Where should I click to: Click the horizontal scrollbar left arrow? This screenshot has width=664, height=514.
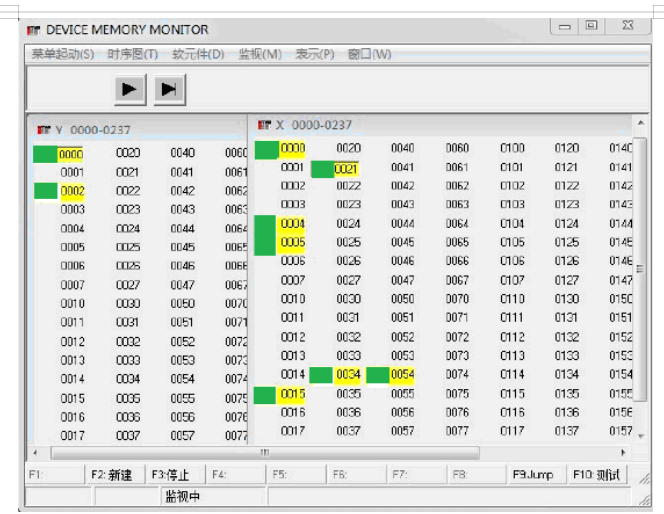36,453
